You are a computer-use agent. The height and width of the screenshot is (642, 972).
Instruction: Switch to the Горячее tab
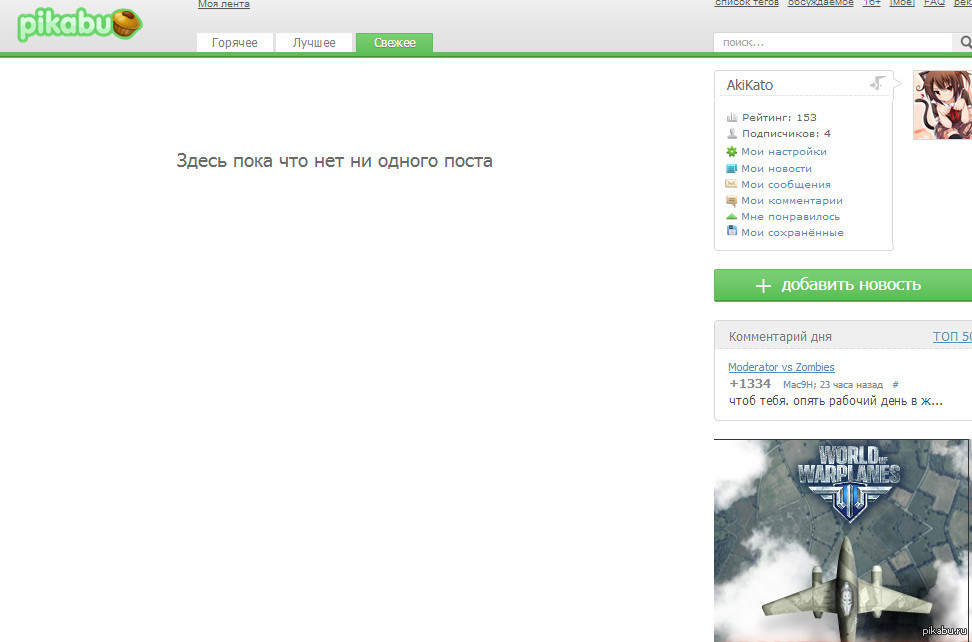pos(234,43)
